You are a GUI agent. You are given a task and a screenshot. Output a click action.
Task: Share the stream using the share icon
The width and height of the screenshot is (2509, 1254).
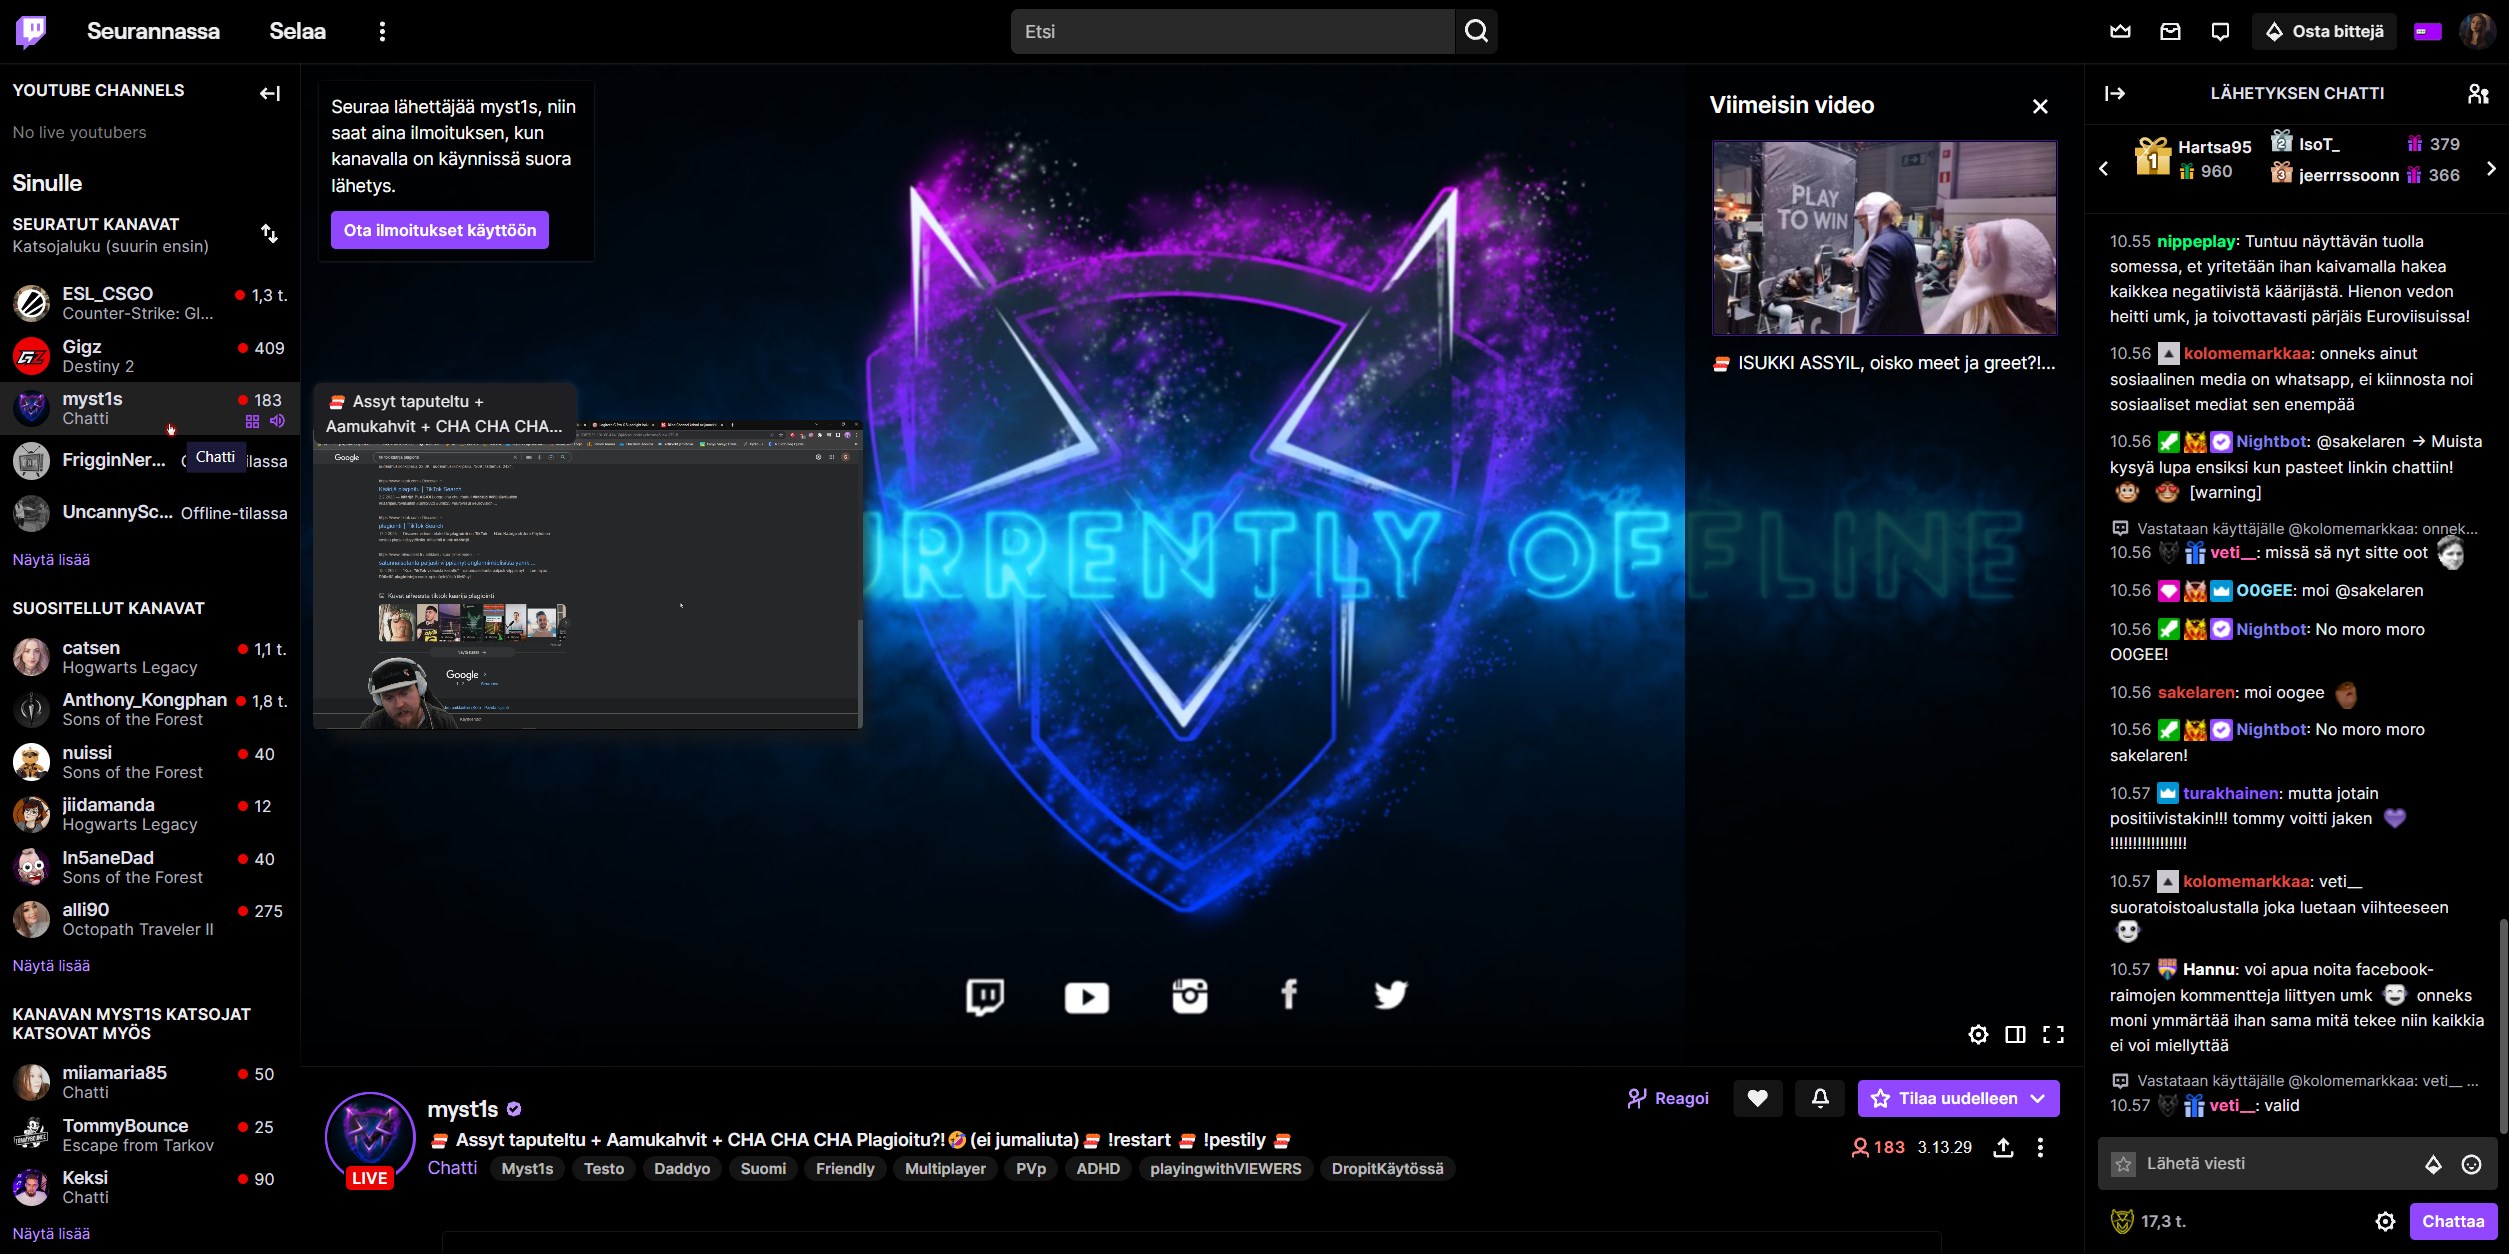point(2004,1148)
